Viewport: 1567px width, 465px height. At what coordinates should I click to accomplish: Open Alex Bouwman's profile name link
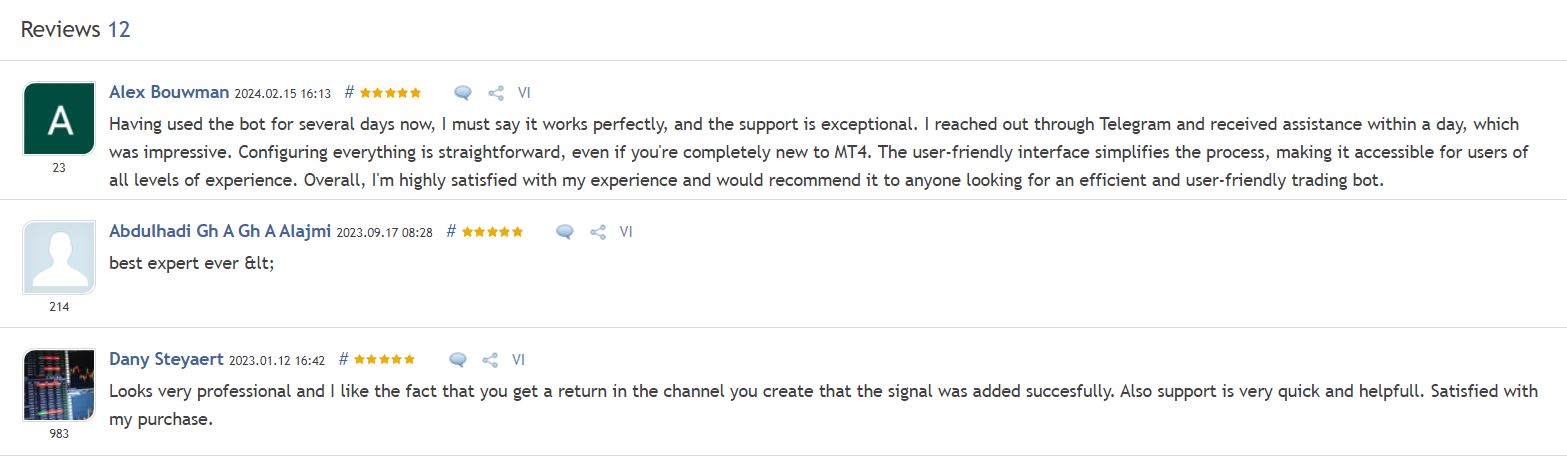click(169, 92)
